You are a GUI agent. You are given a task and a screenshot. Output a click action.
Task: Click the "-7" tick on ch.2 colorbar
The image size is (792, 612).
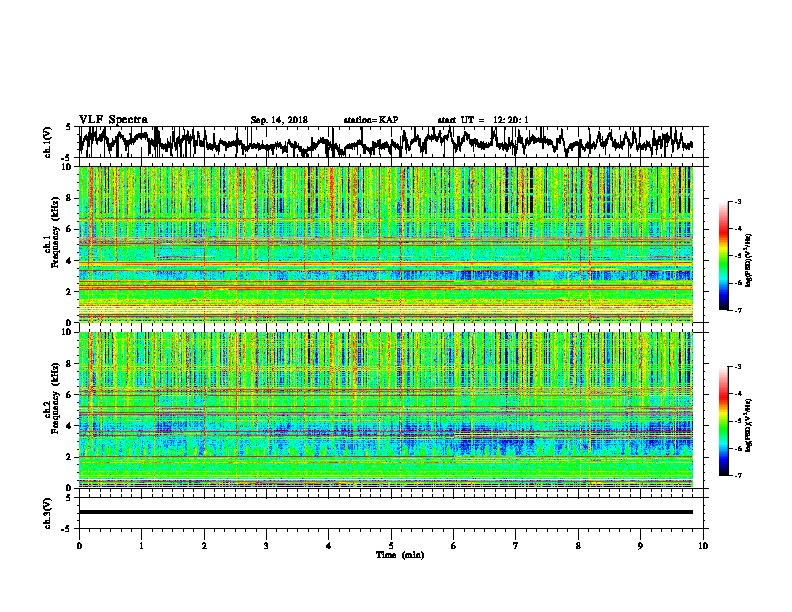[737, 475]
